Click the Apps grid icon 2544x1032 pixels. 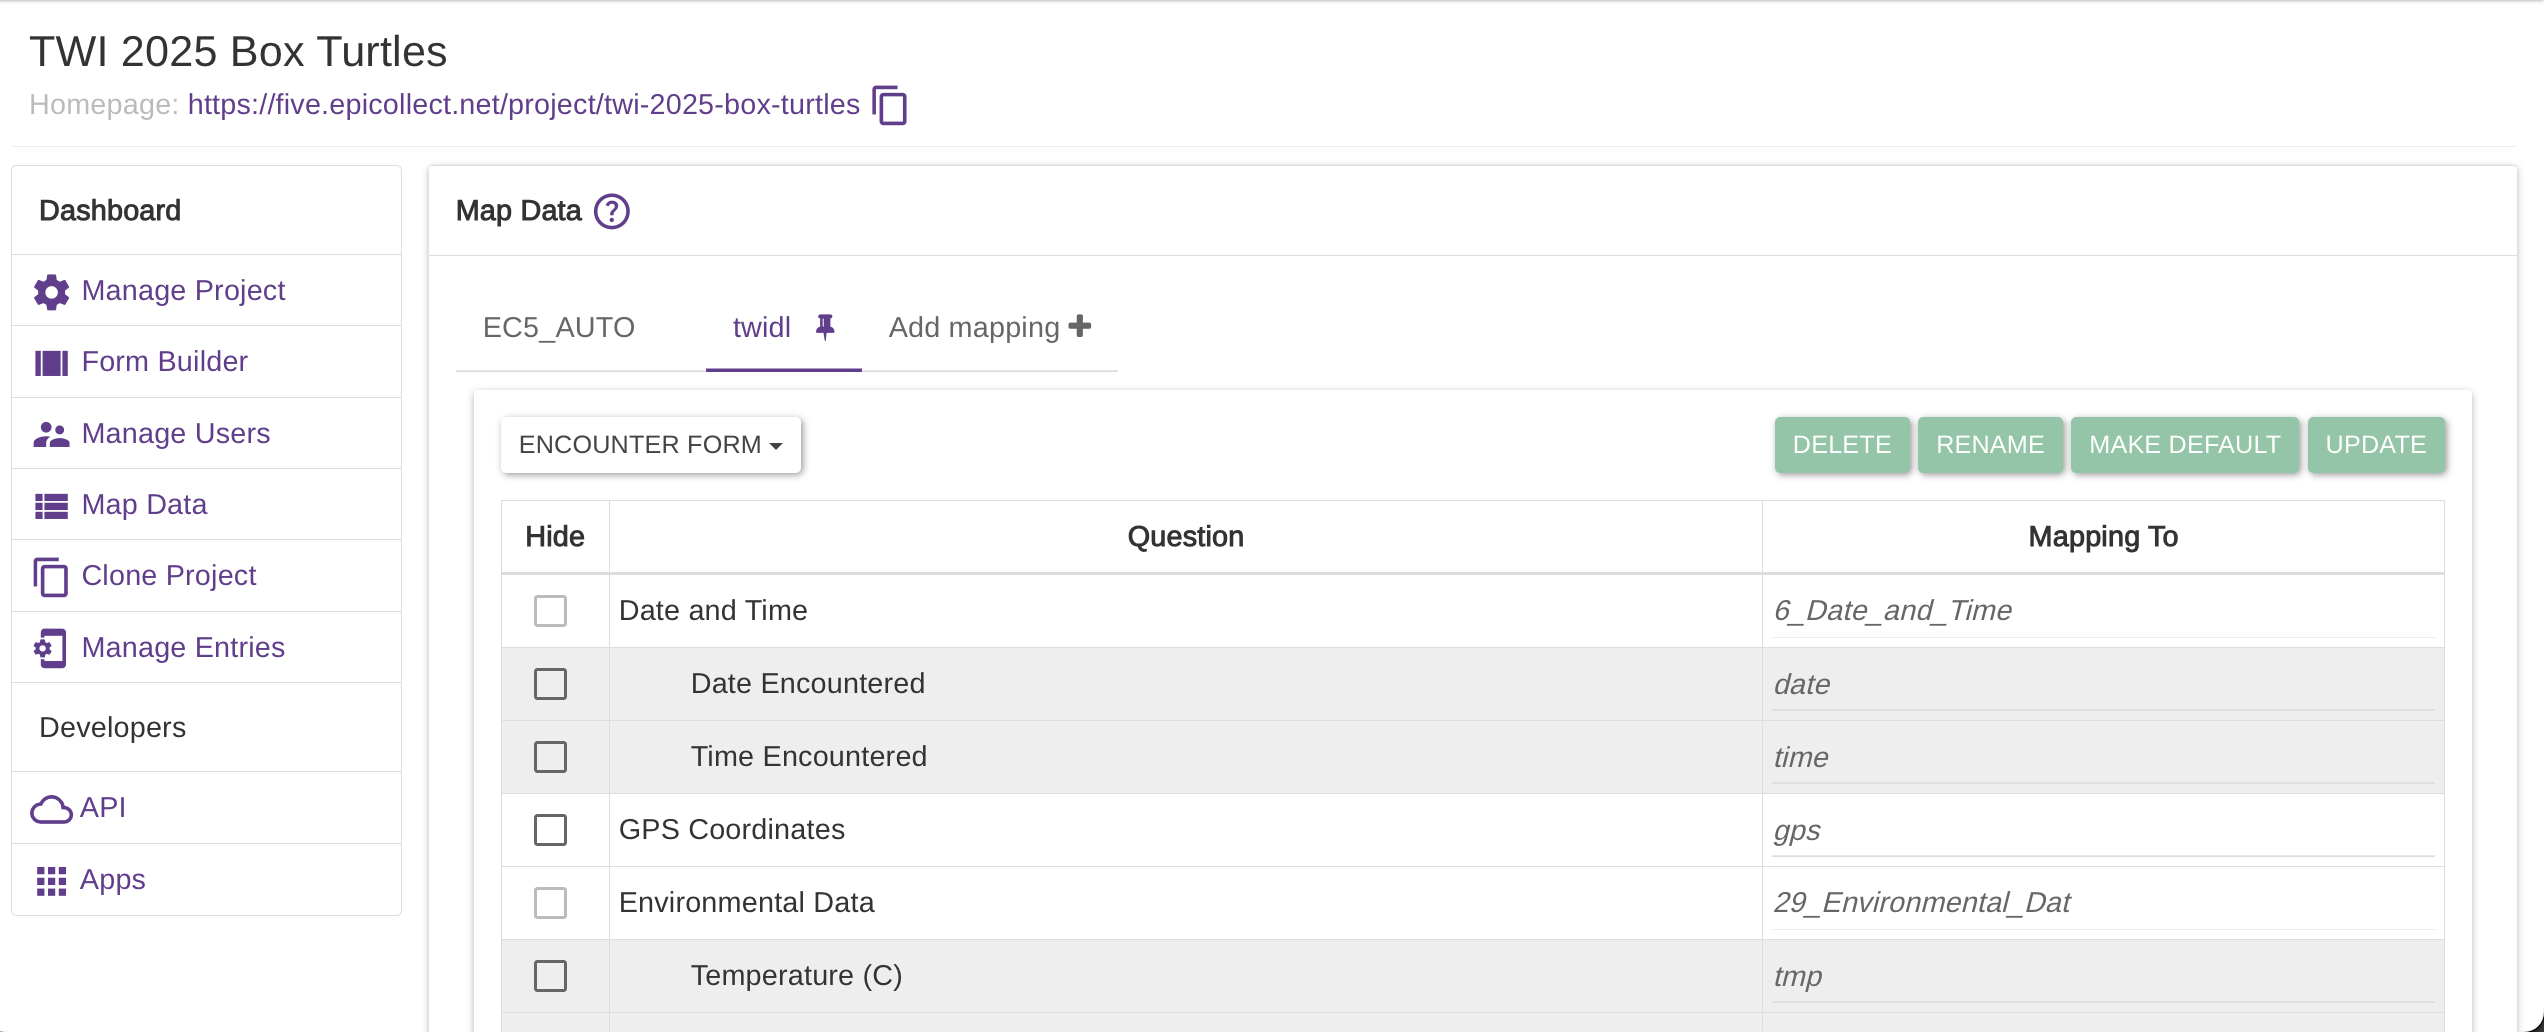51,881
